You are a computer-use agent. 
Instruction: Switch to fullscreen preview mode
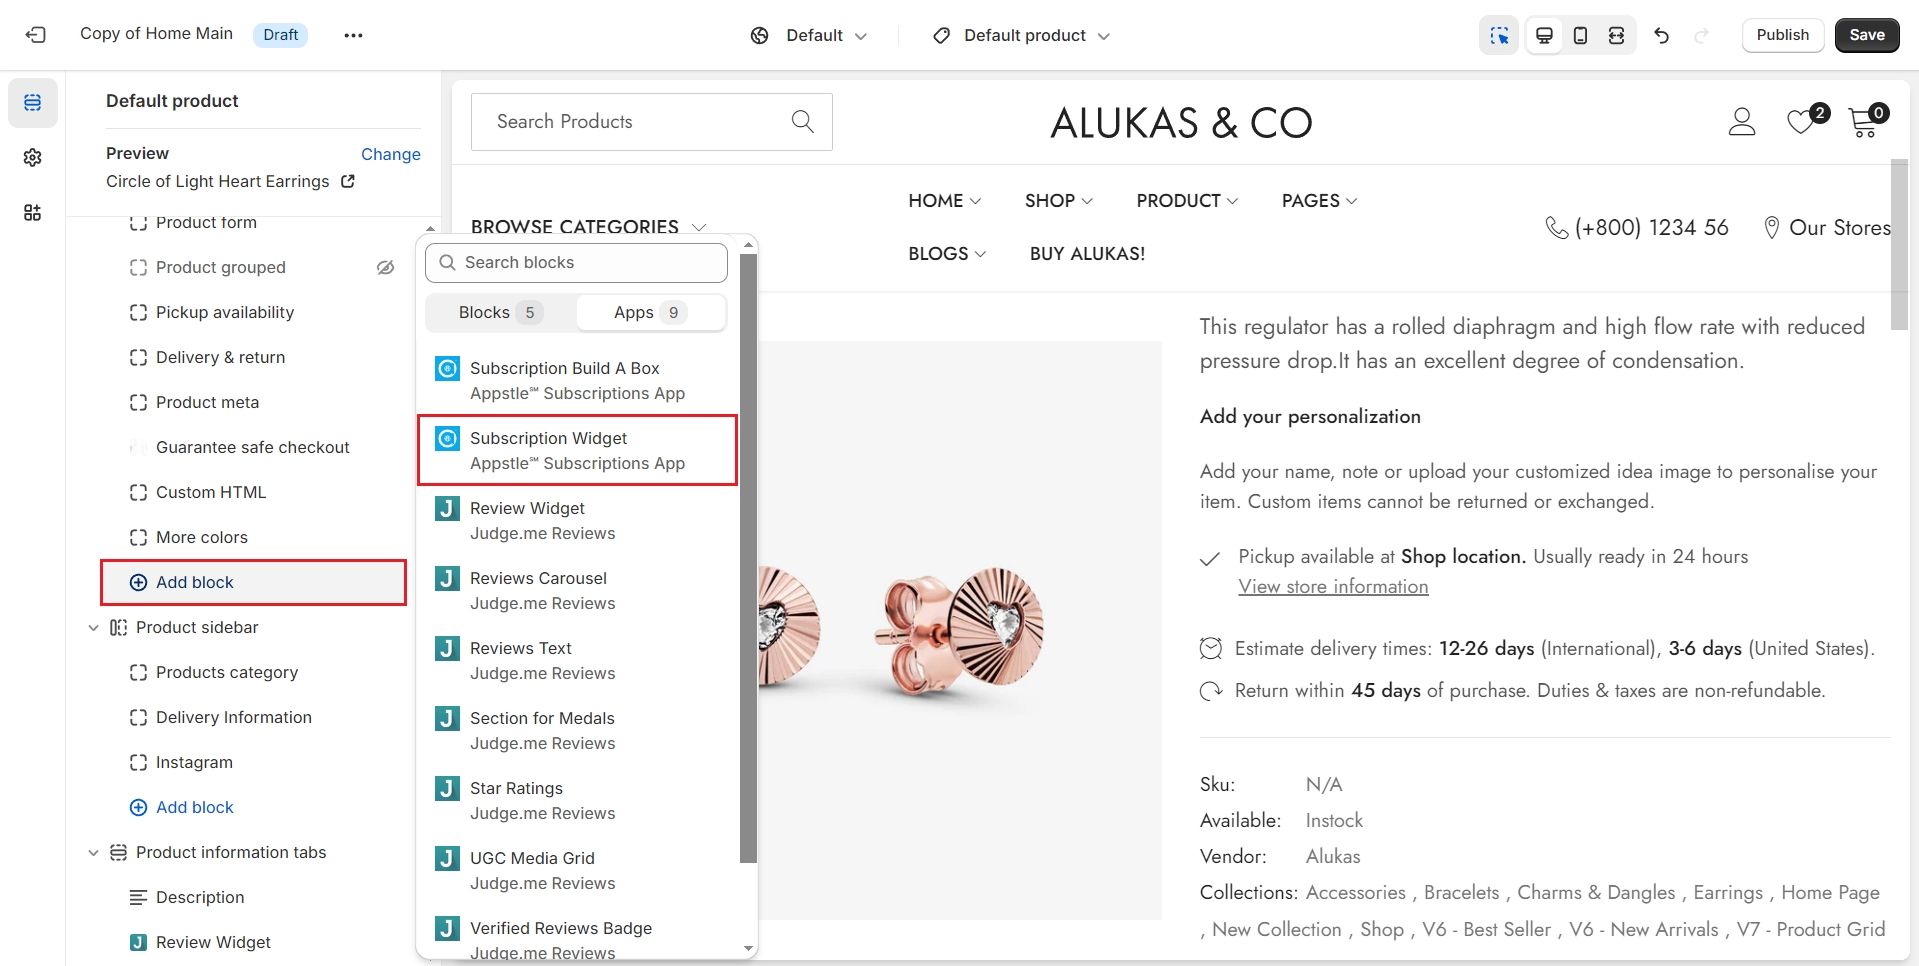[x=1616, y=35]
